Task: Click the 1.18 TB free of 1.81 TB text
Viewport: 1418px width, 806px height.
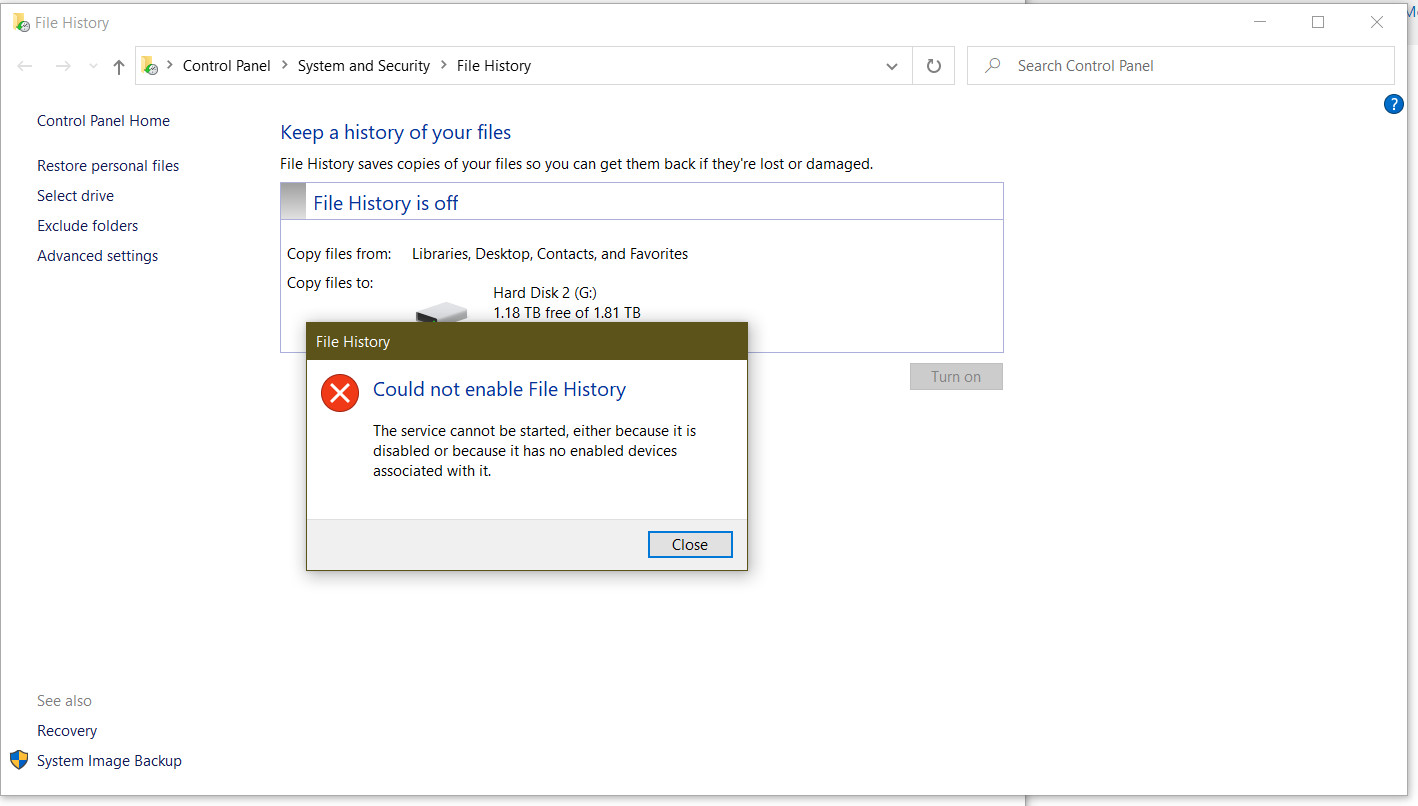Action: coord(567,313)
